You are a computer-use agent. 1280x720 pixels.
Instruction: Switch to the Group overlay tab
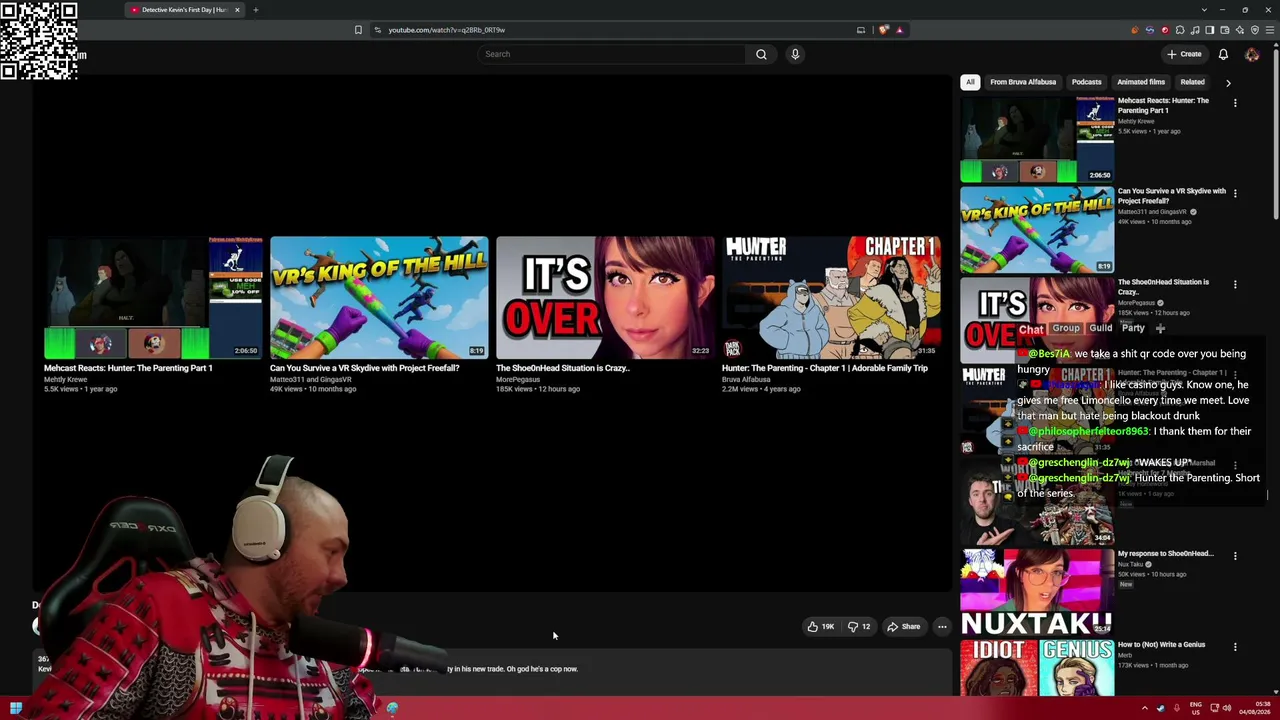click(1066, 328)
